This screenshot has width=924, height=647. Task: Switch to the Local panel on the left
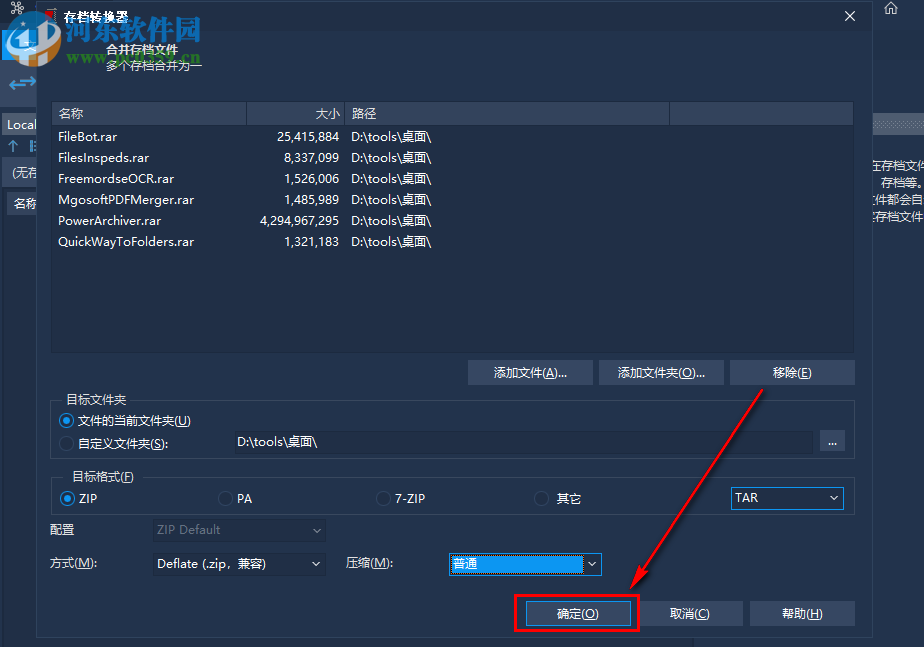pyautogui.click(x=21, y=124)
